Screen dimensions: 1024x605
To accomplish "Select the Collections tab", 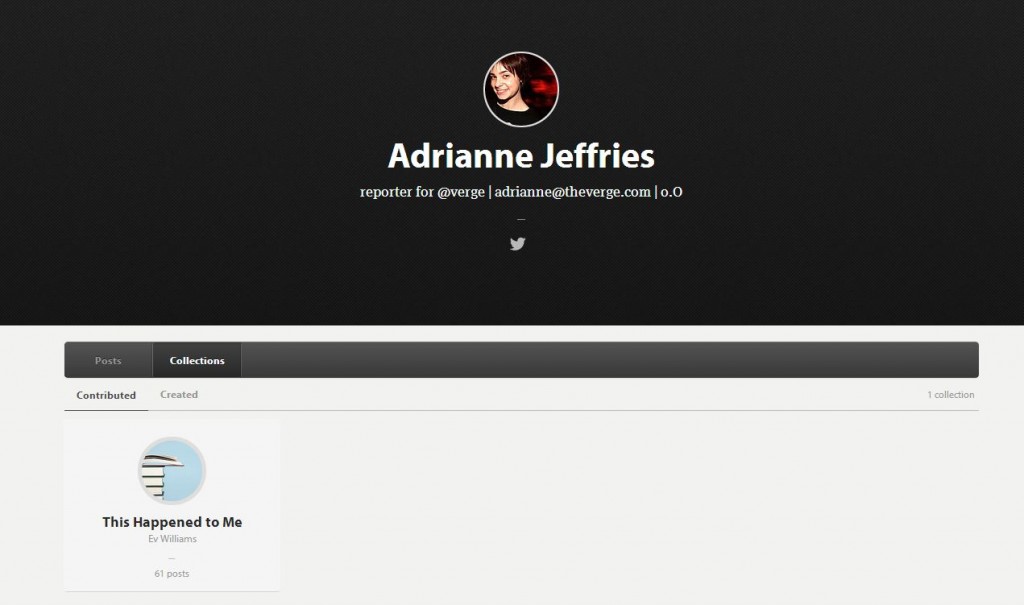I will tap(197, 360).
